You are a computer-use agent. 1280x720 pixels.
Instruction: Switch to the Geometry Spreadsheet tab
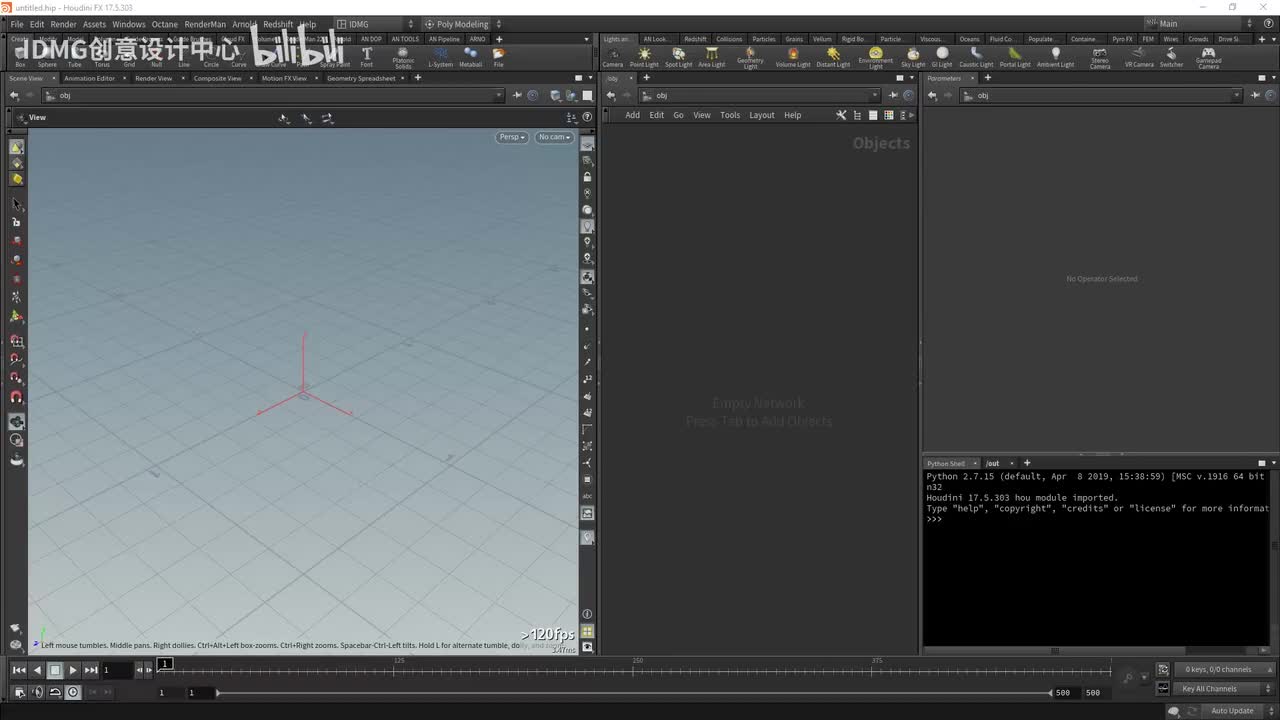coord(361,78)
